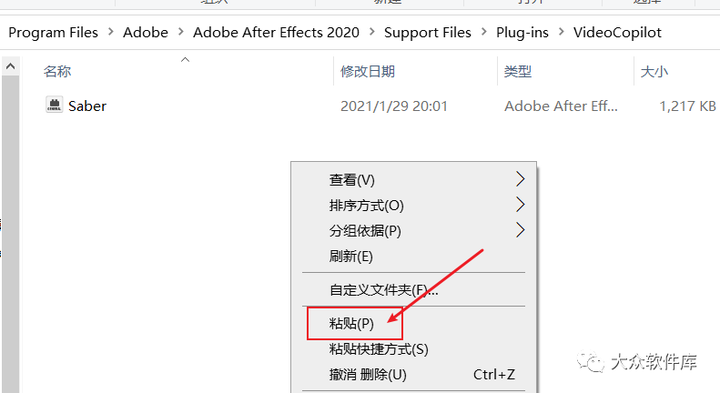Expand the chevron after Program Files
Viewport: 720px width, 393px height.
pos(111,32)
